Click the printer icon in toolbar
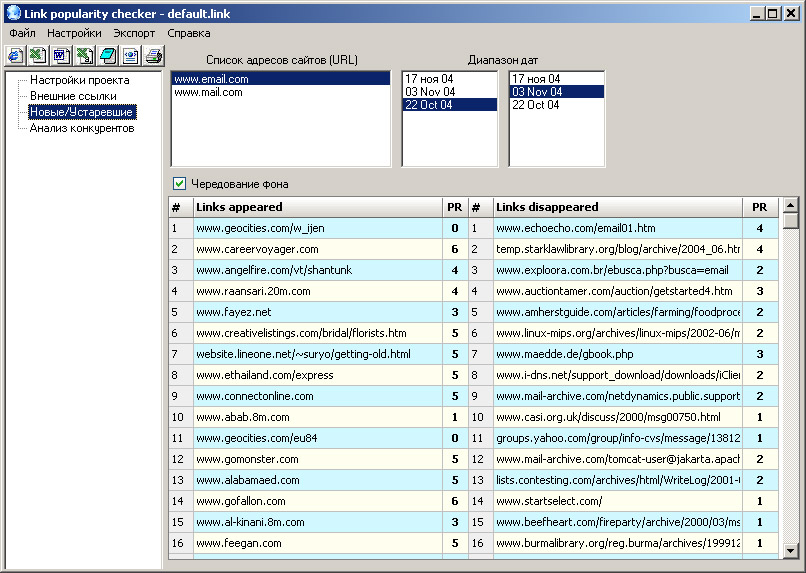This screenshot has width=806, height=573. click(153, 55)
